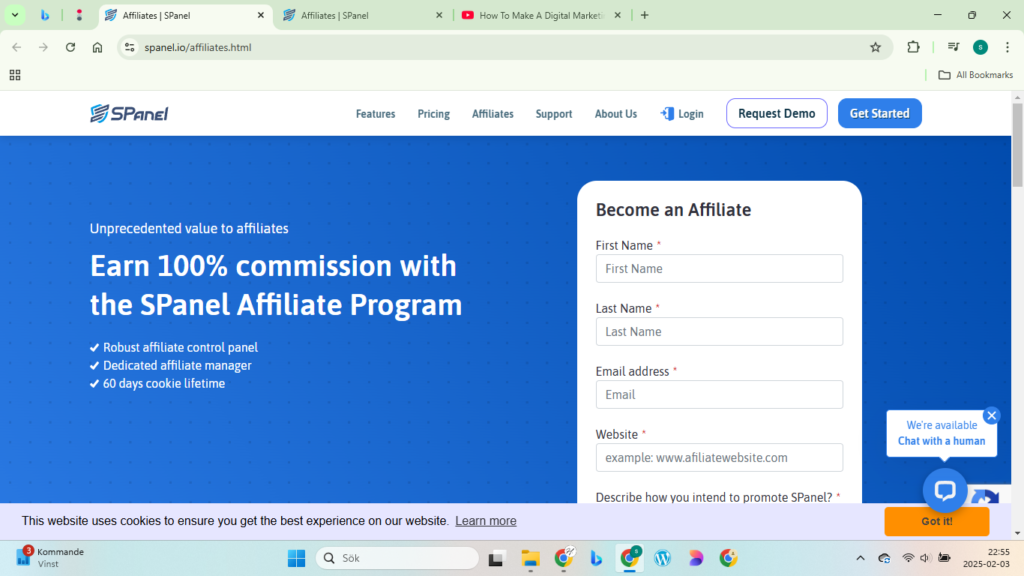Image resolution: width=1024 pixels, height=576 pixels.
Task: Click the Request Demo button
Action: 776,114
